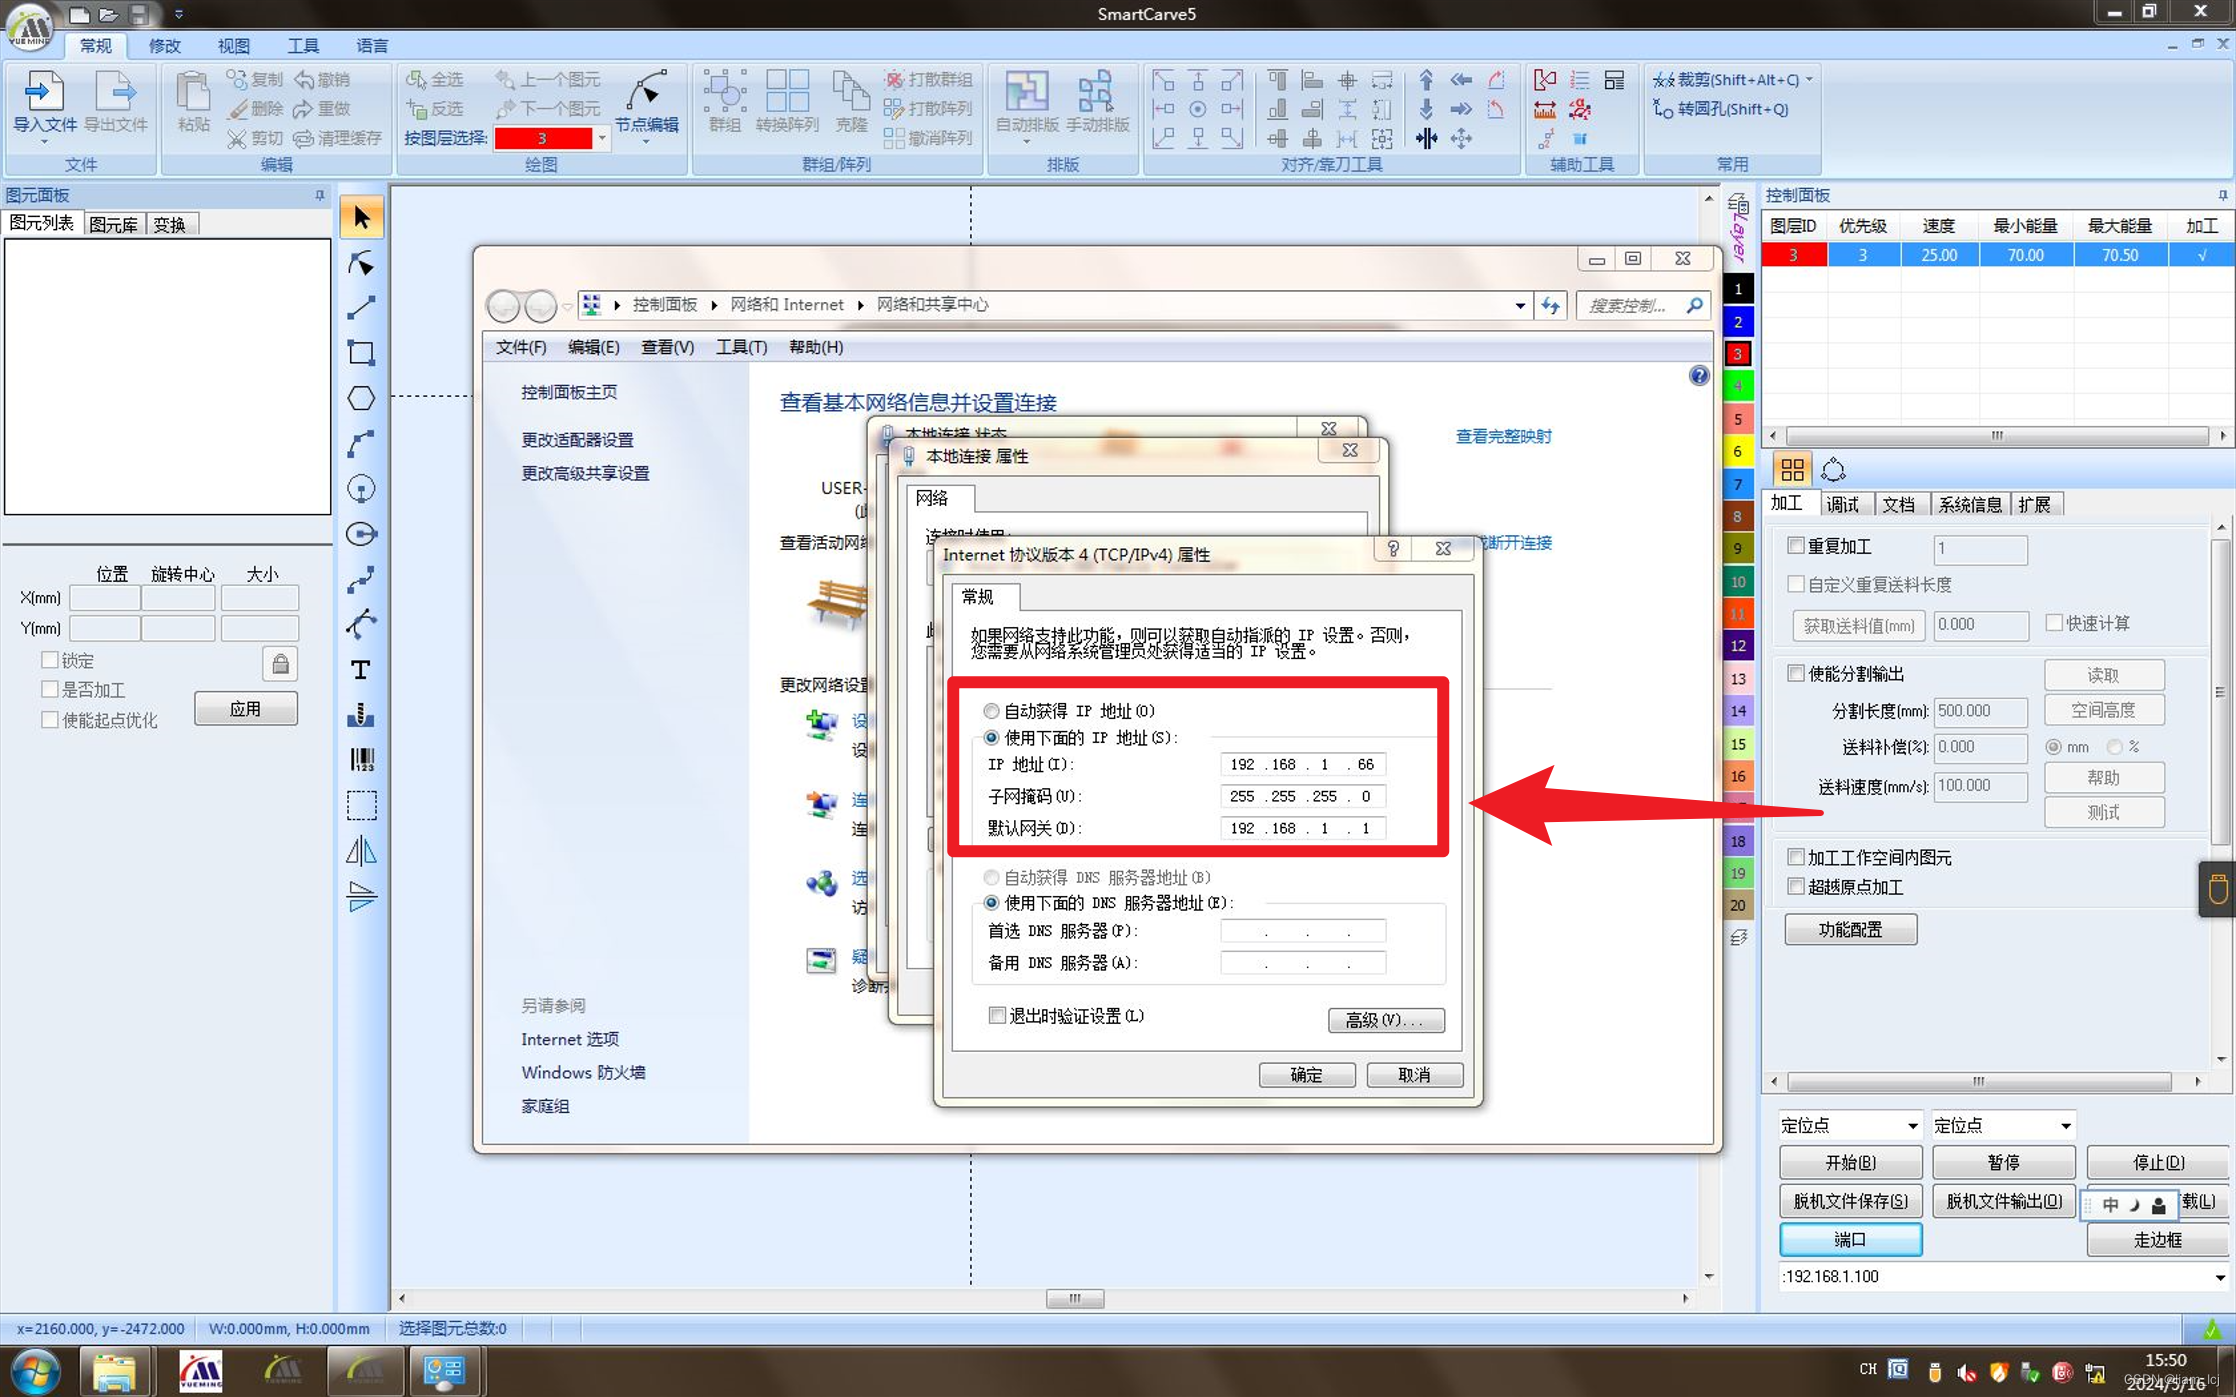Screen dimensions: 2236x1397
Task: Select use the following IP address
Action: click(x=992, y=738)
